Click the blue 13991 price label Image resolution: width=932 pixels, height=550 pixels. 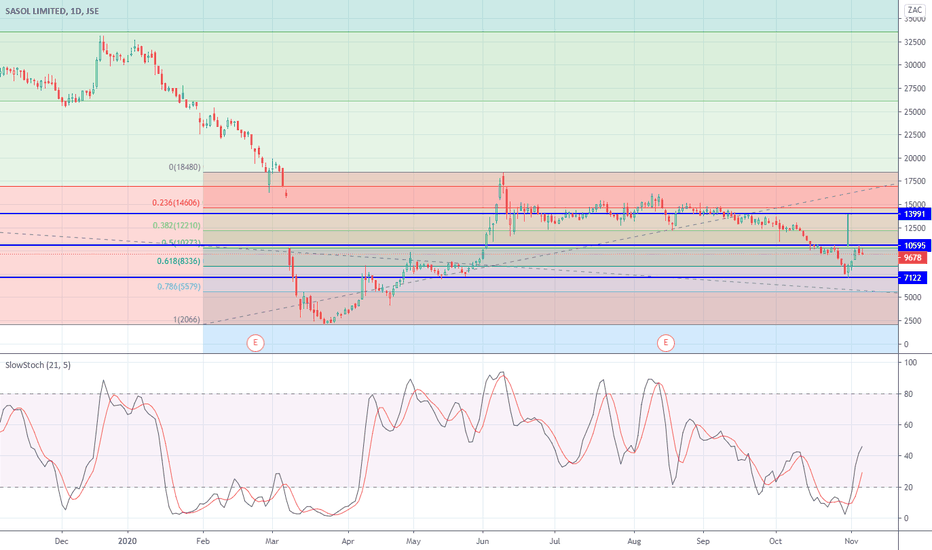[914, 213]
